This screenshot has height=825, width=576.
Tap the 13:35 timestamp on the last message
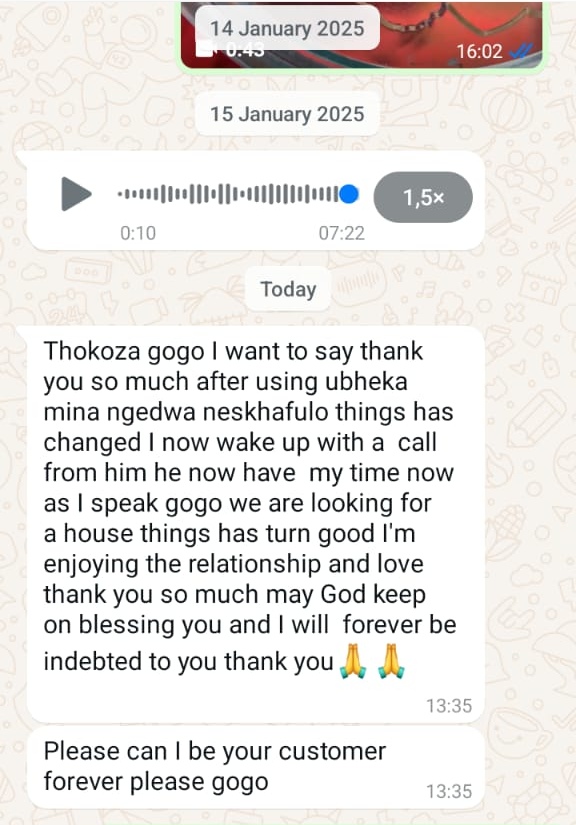pos(449,791)
